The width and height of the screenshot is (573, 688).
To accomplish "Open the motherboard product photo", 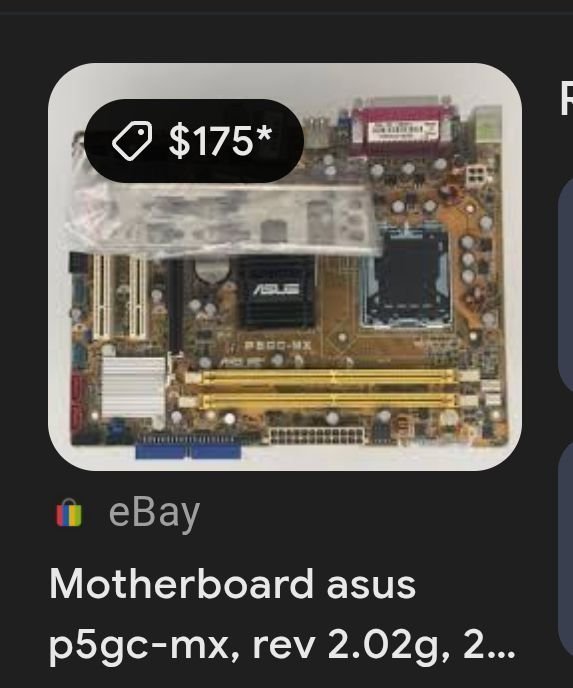I will click(285, 267).
